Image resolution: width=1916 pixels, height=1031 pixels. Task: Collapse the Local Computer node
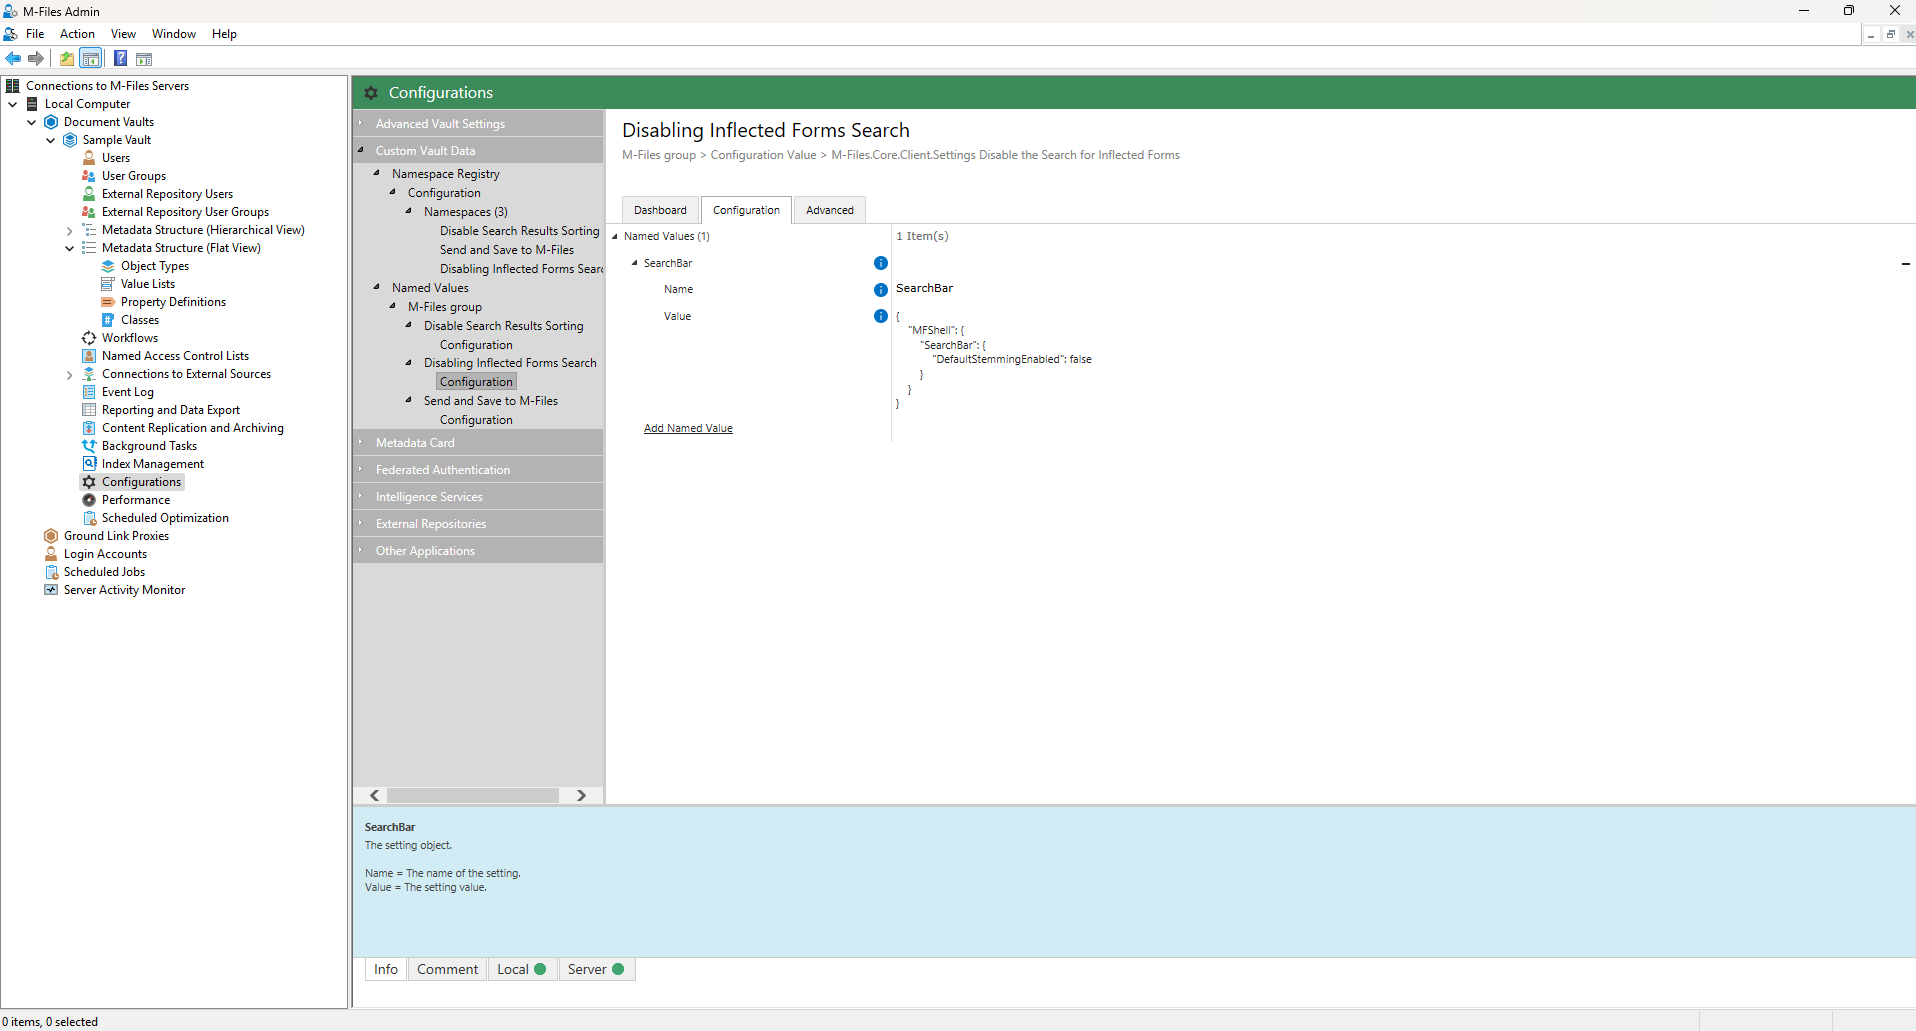point(13,104)
